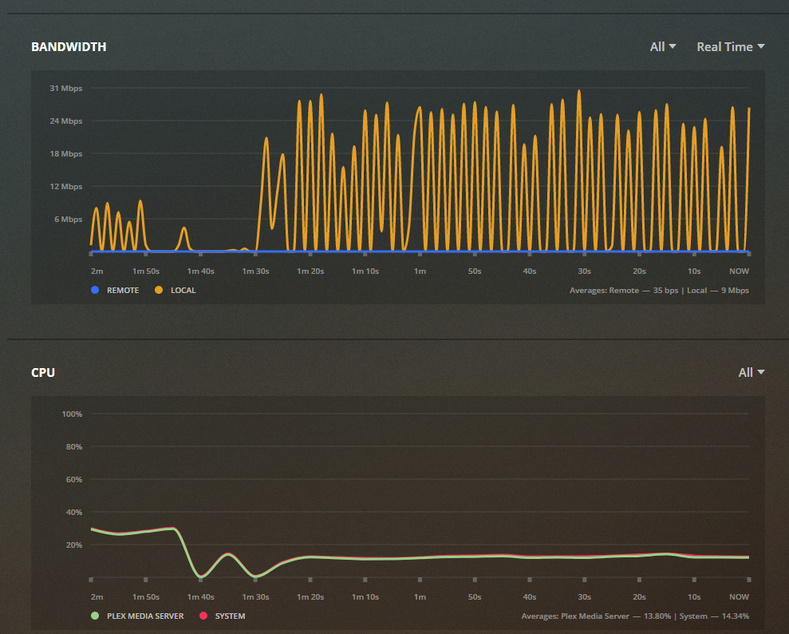Click the SYSTEM legend label
The image size is (789, 634).
click(230, 616)
